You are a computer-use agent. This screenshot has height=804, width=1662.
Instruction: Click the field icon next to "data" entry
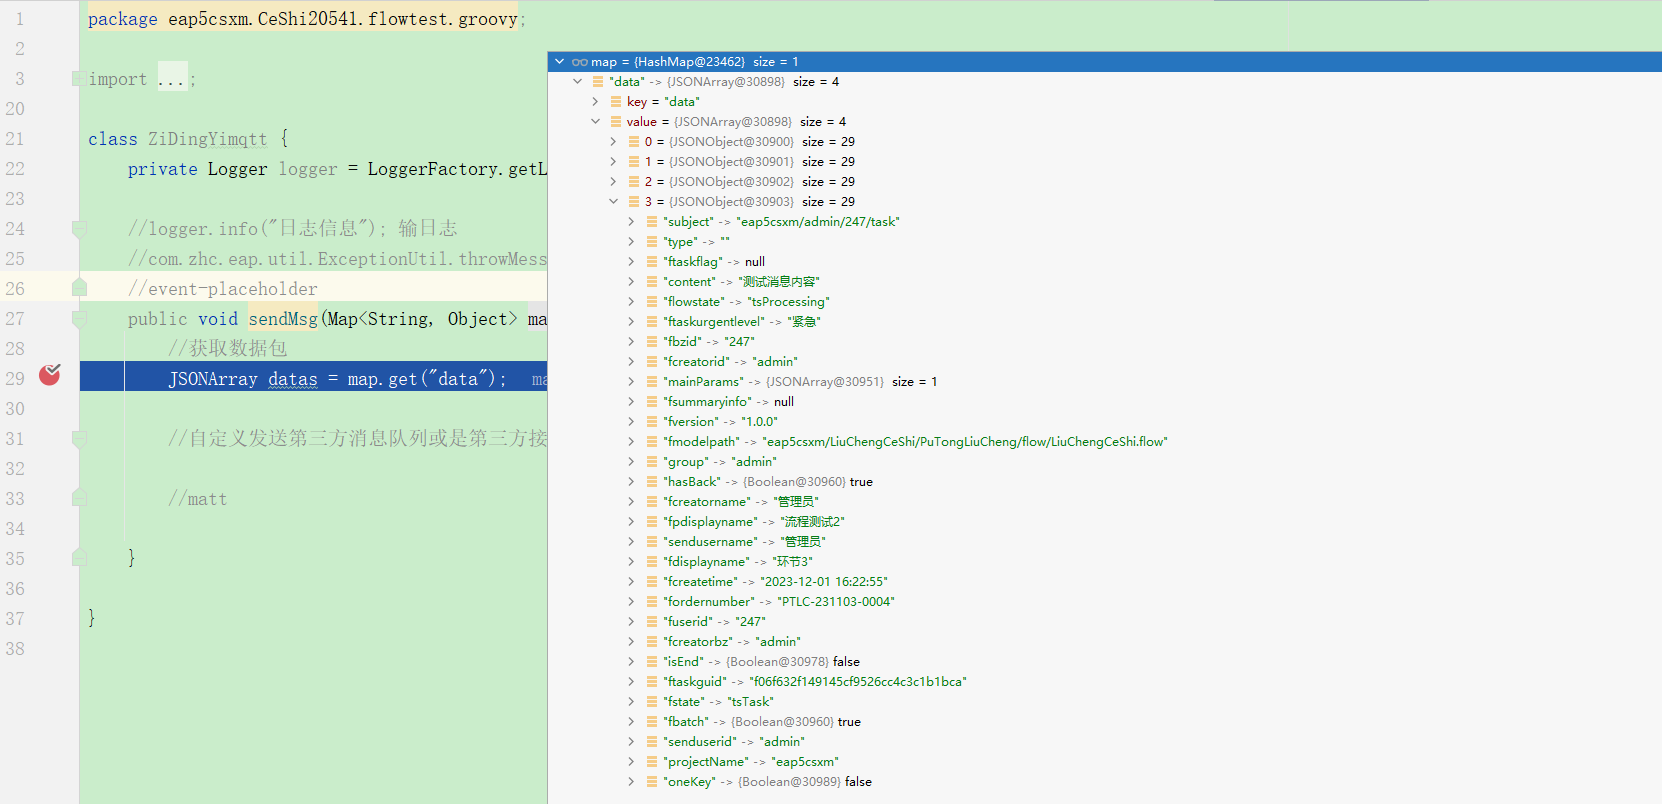pos(598,82)
